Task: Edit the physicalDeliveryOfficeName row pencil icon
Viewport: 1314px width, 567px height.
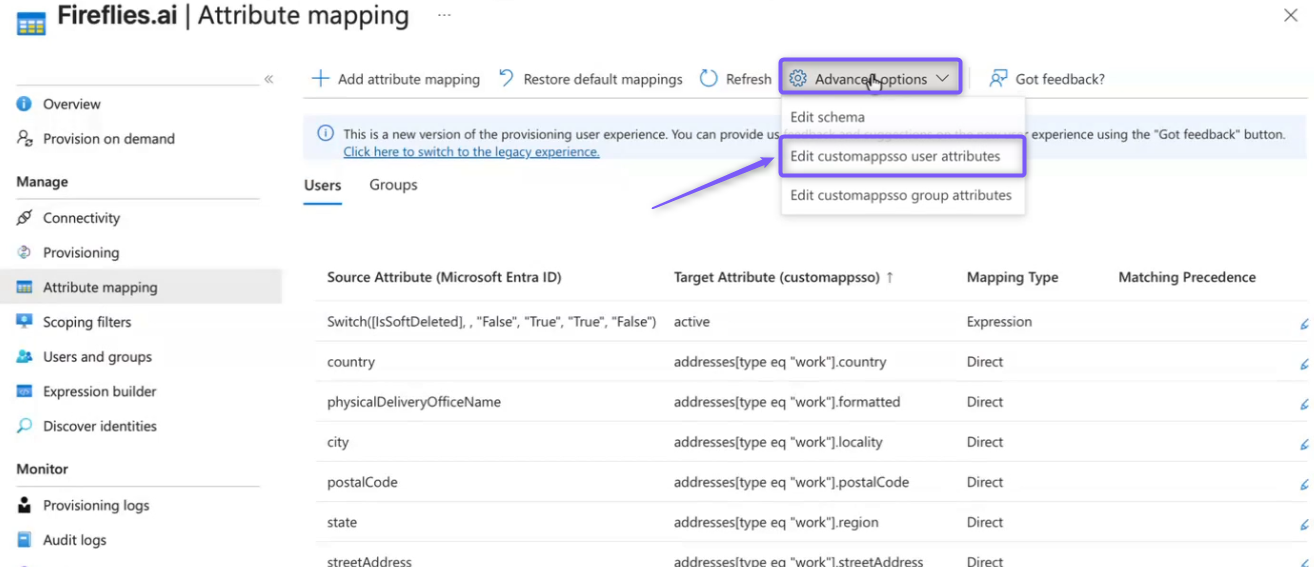Action: [x=1304, y=403]
